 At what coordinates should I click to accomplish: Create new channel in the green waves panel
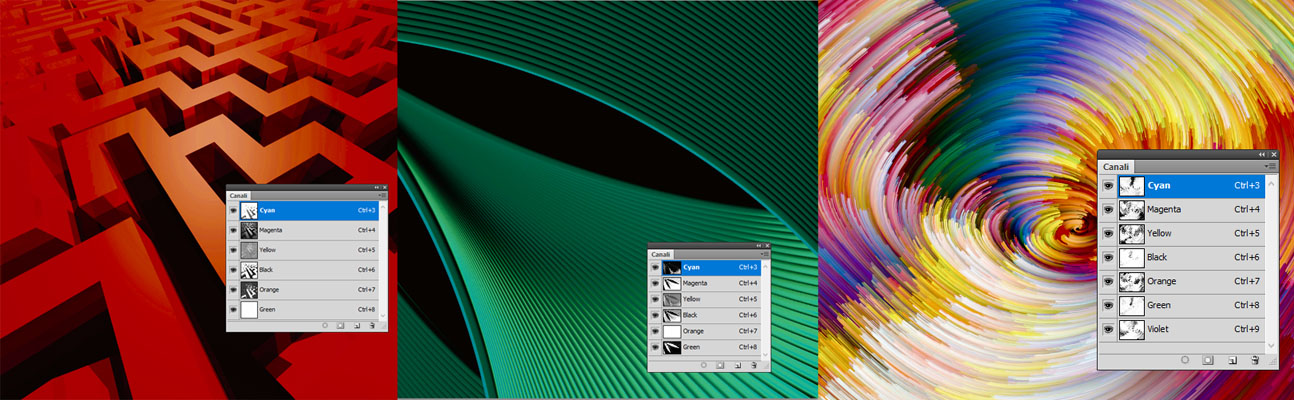[x=737, y=365]
